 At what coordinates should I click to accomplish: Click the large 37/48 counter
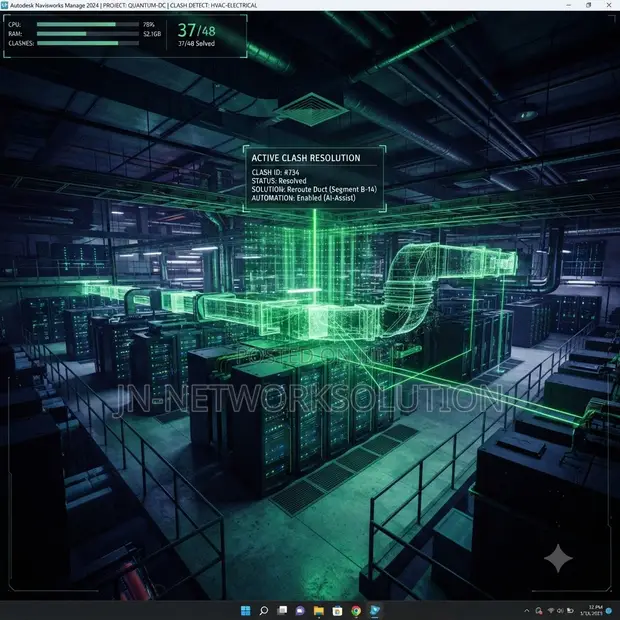pyautogui.click(x=197, y=30)
